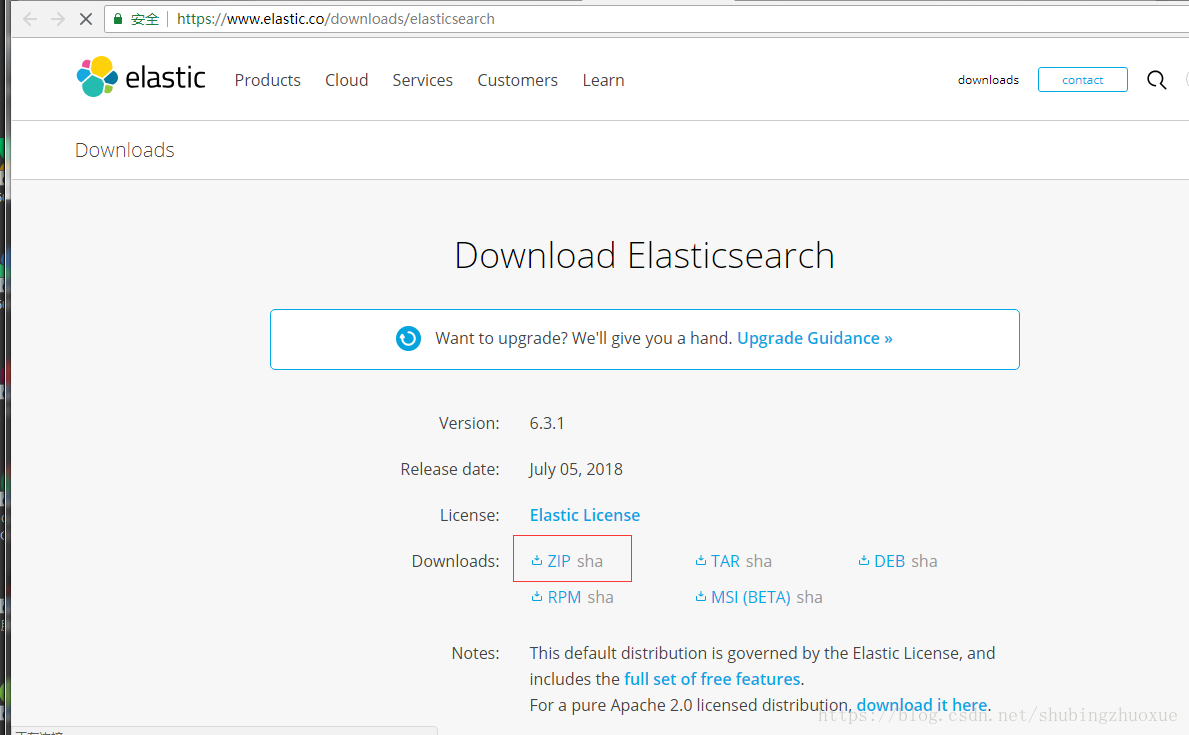Open the Services menu
The height and width of the screenshot is (735, 1189).
(x=422, y=80)
